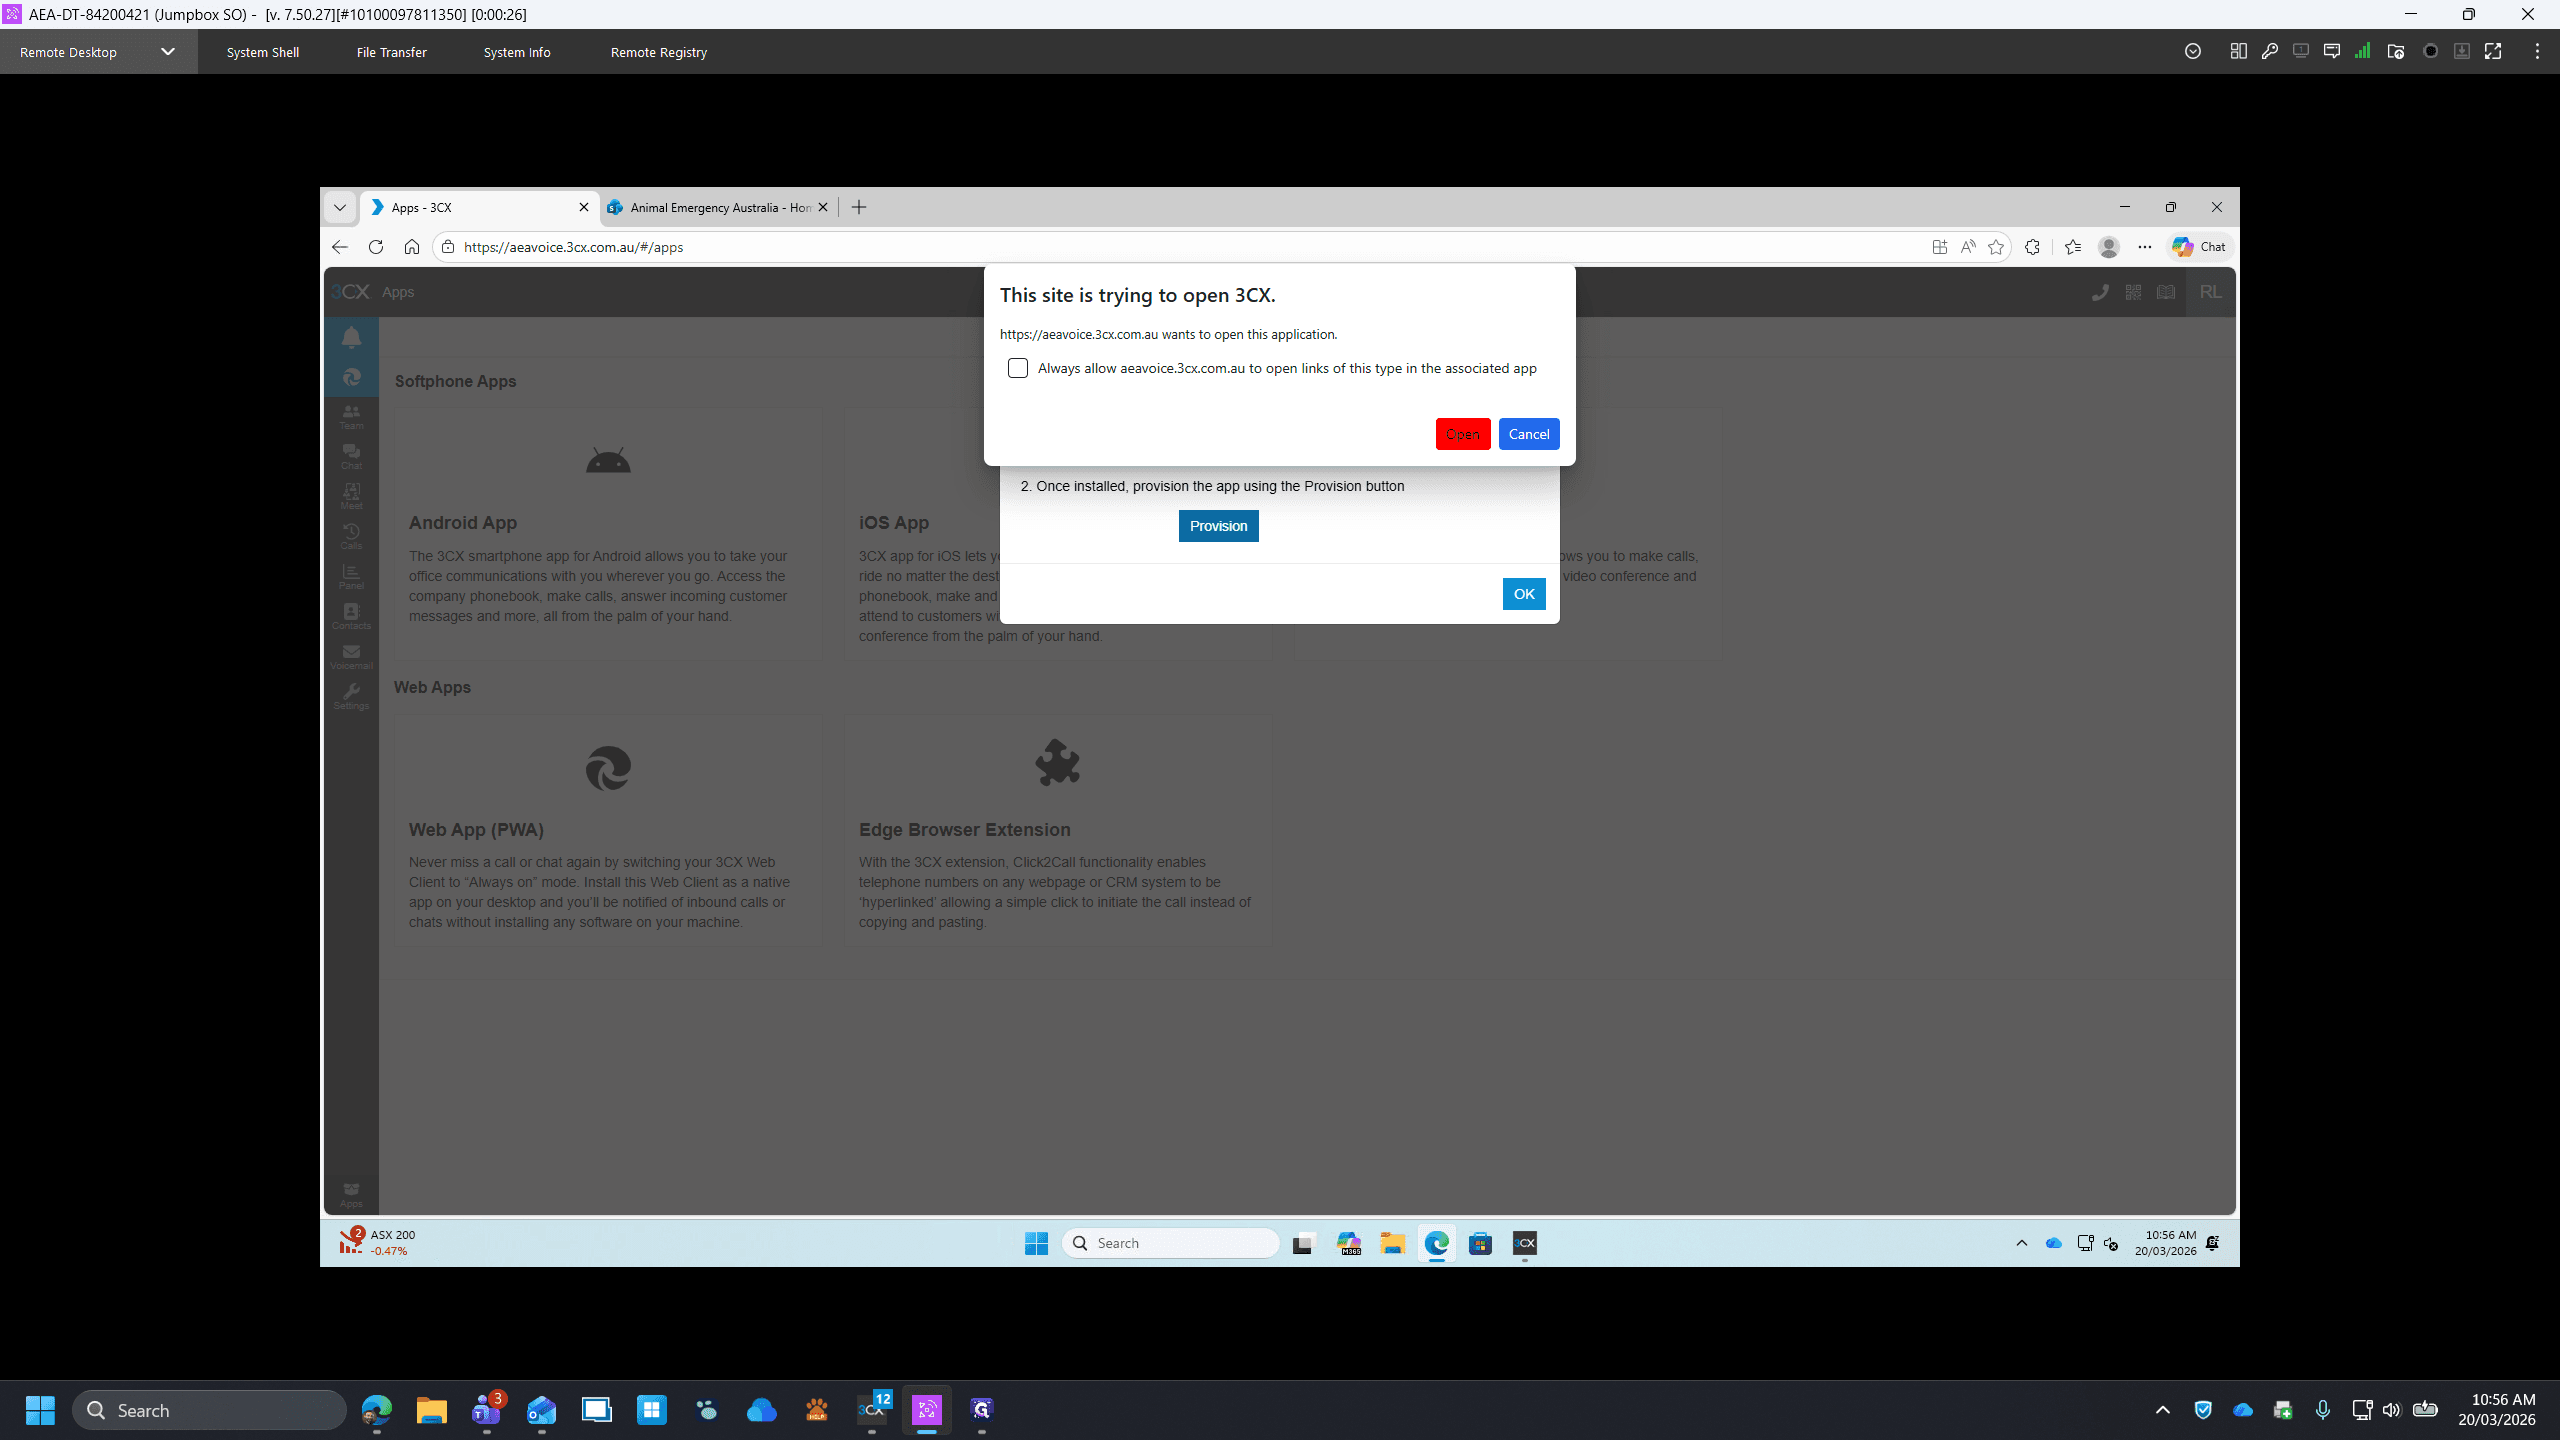
Task: Open the 3CX phonebook book icon
Action: coord(2166,292)
